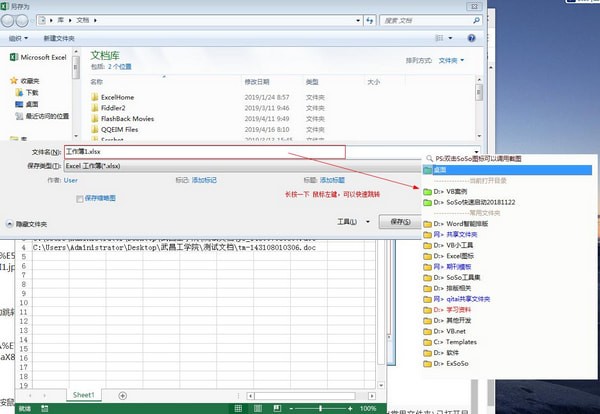The width and height of the screenshot is (600, 414).
Task: Click folder icon beside D:> VB.net
Action: 427,331
